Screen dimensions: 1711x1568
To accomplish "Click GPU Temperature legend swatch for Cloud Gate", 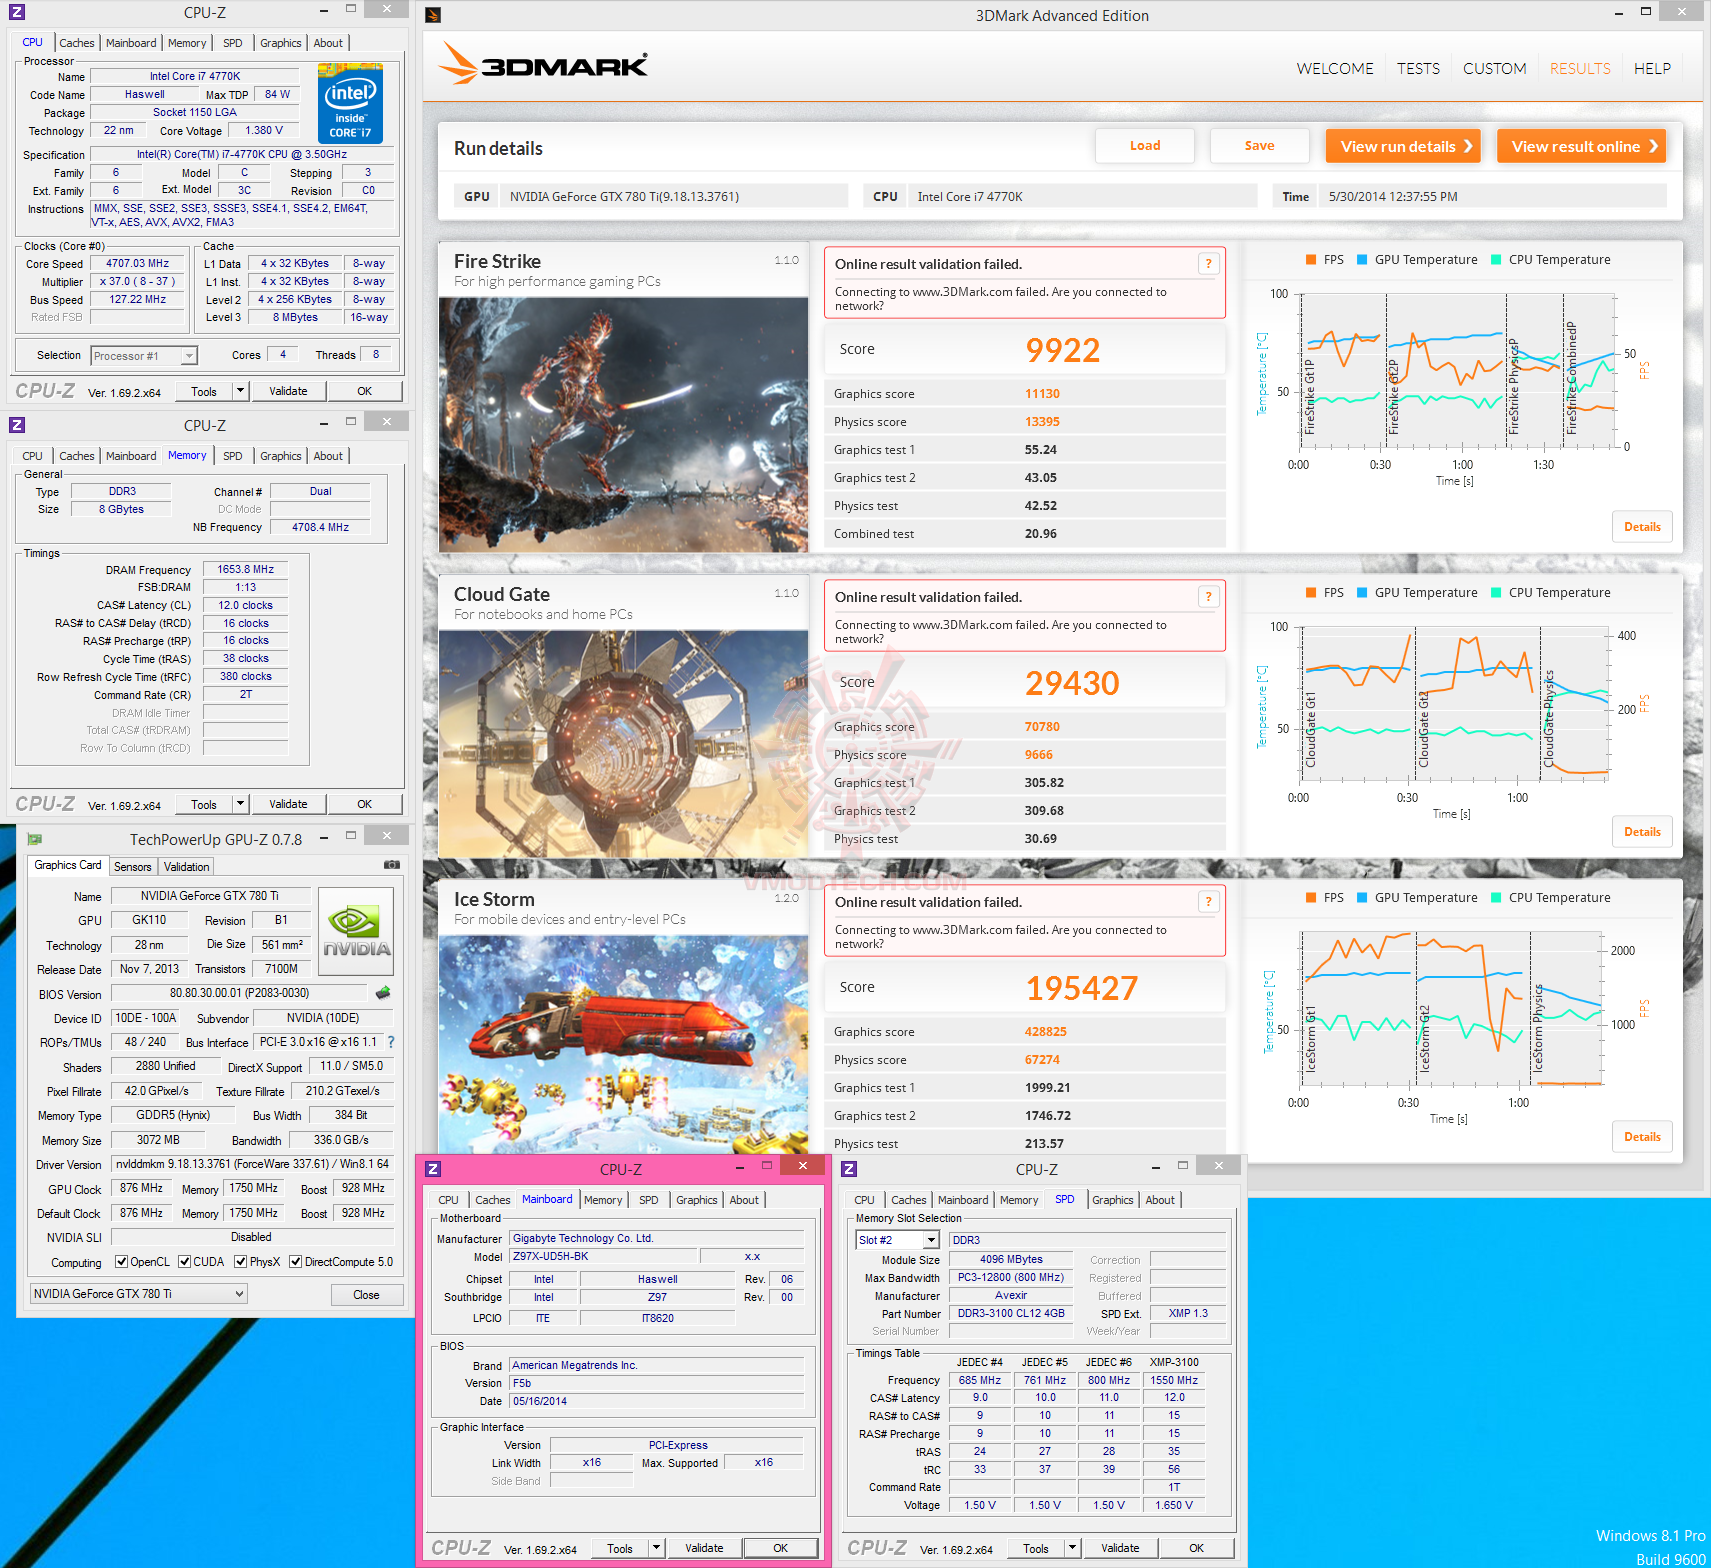I will (1362, 593).
